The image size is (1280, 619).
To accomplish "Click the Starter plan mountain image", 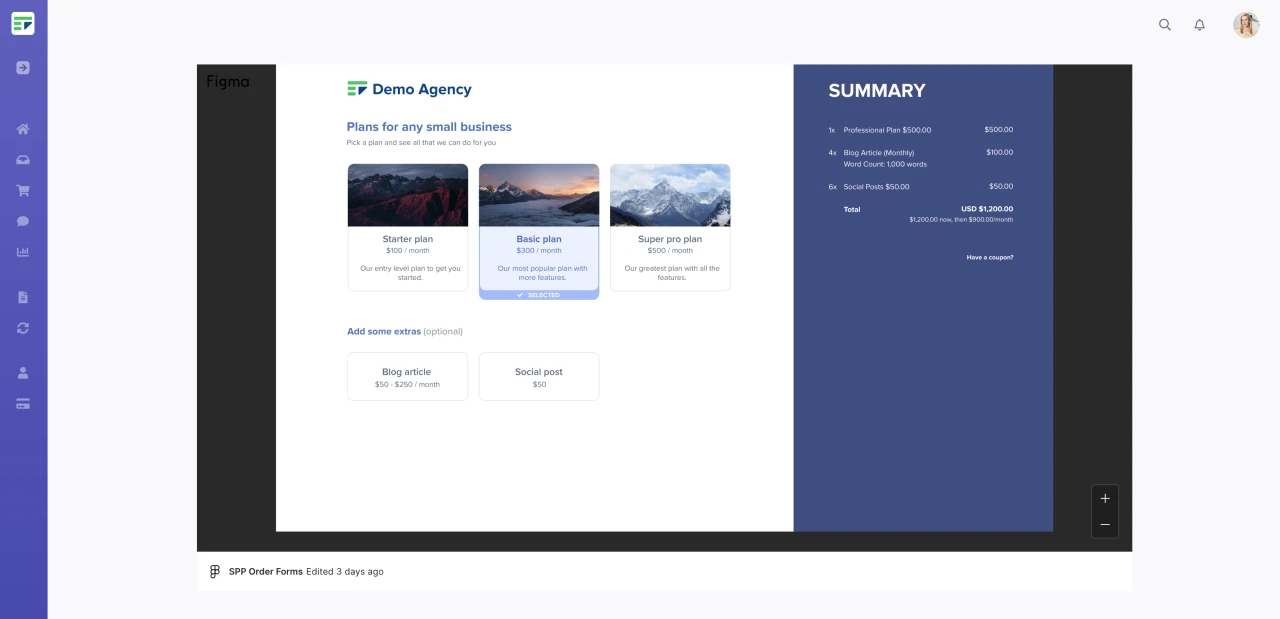I will click(408, 195).
